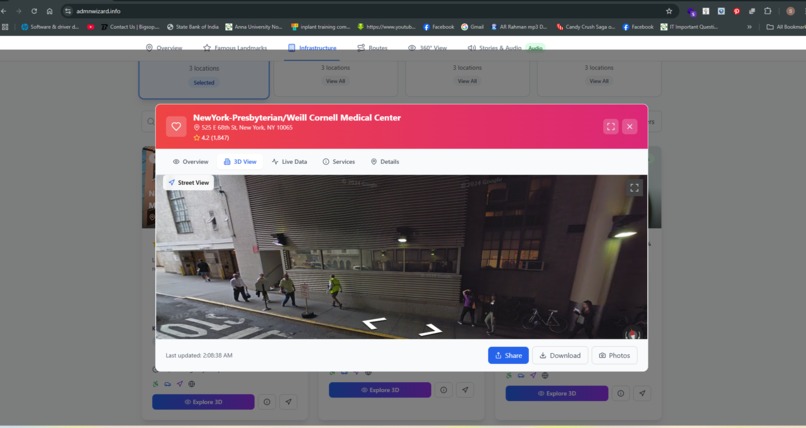Image resolution: width=806 pixels, height=428 pixels.
Task: Favorite the hospital with the heart icon
Action: (176, 126)
